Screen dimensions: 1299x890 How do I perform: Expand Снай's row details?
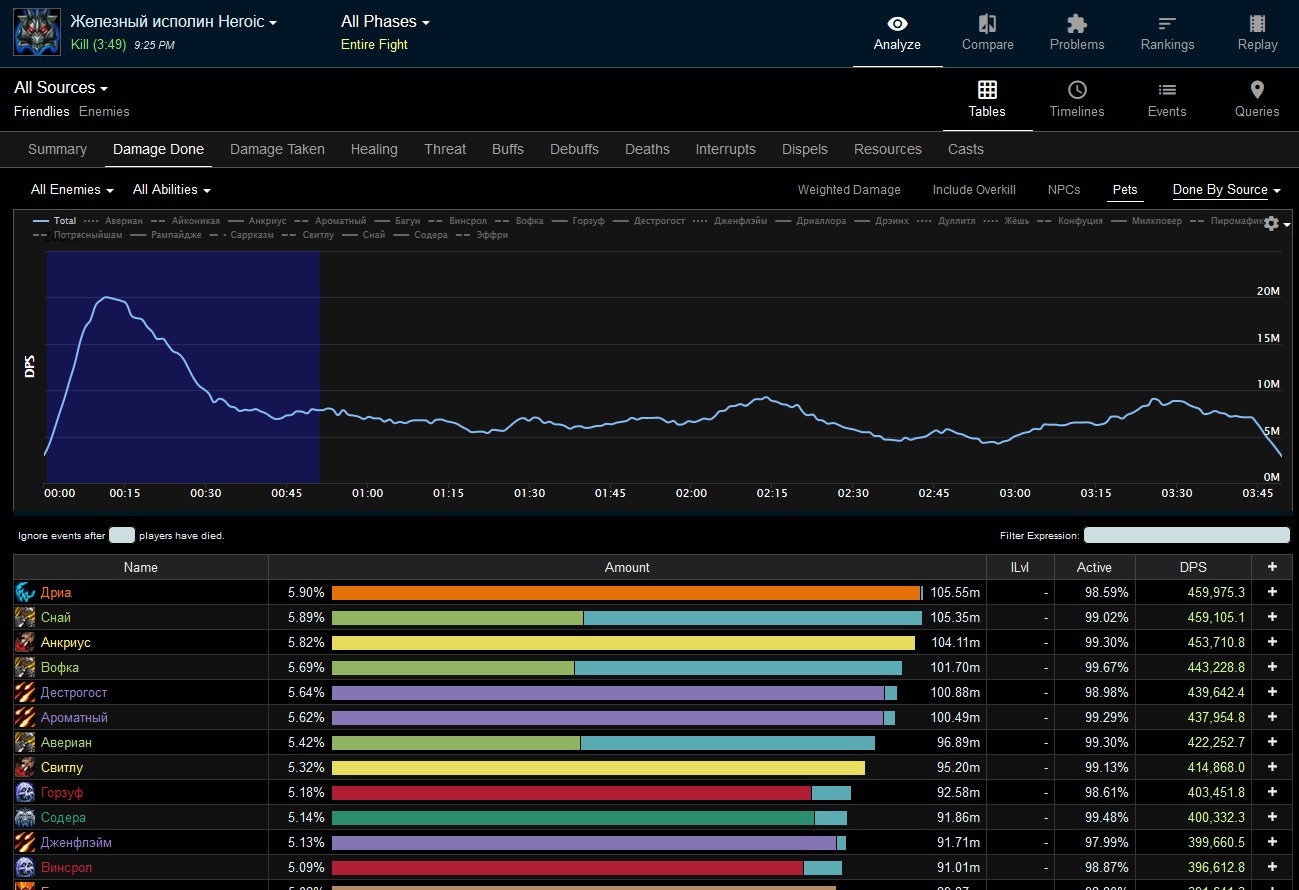coord(1272,617)
